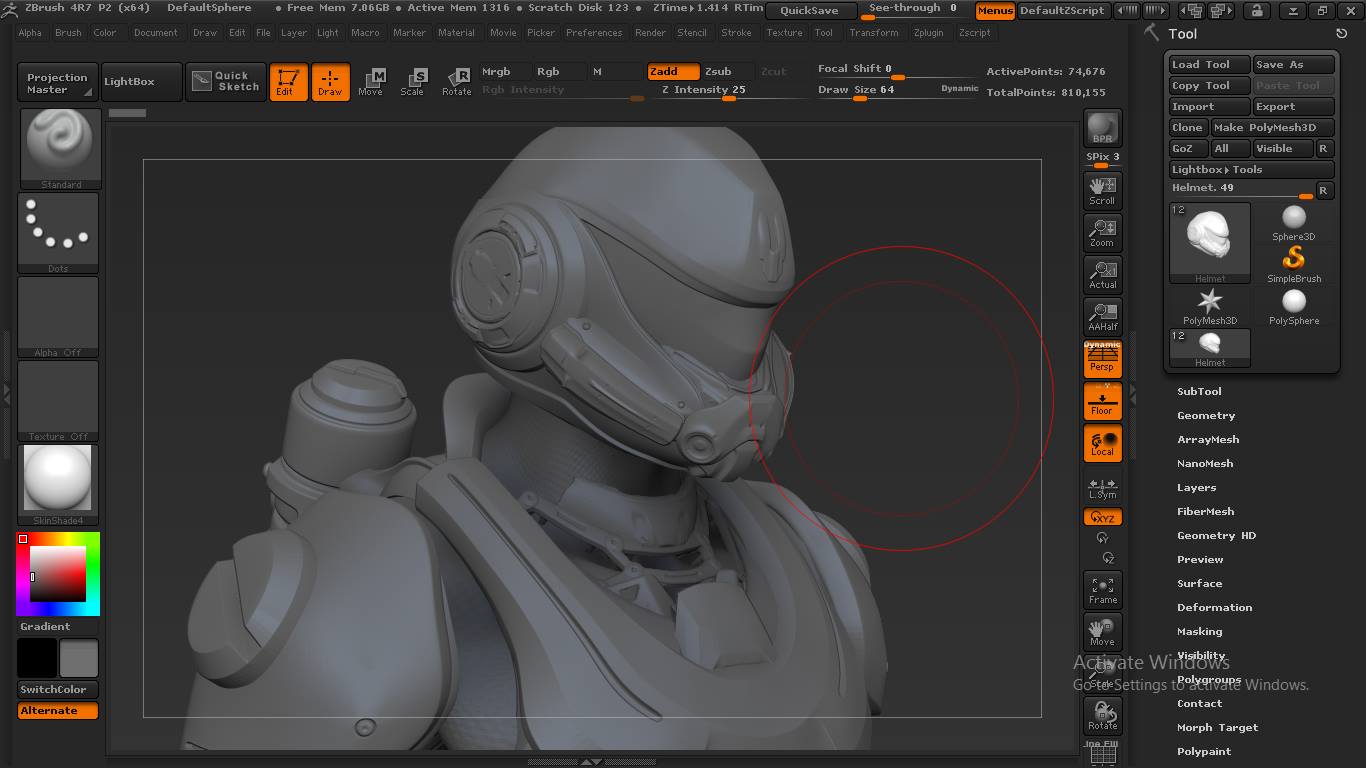Screen dimensions: 1366x768
Task: Pick a color in the color picker
Action: (58, 574)
